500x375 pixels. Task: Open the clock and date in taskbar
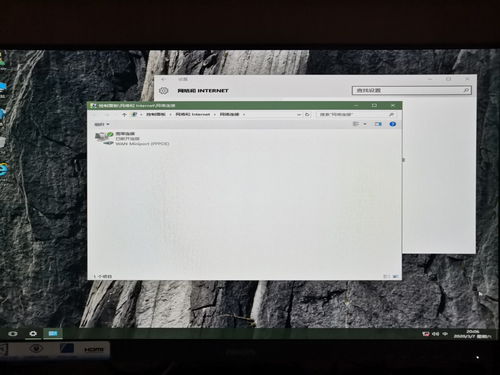[473, 334]
